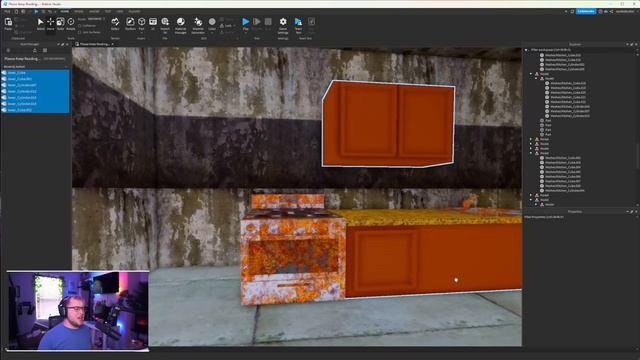Open the Toolbox panel
This screenshot has height=360, width=640.
pyautogui.click(x=130, y=24)
